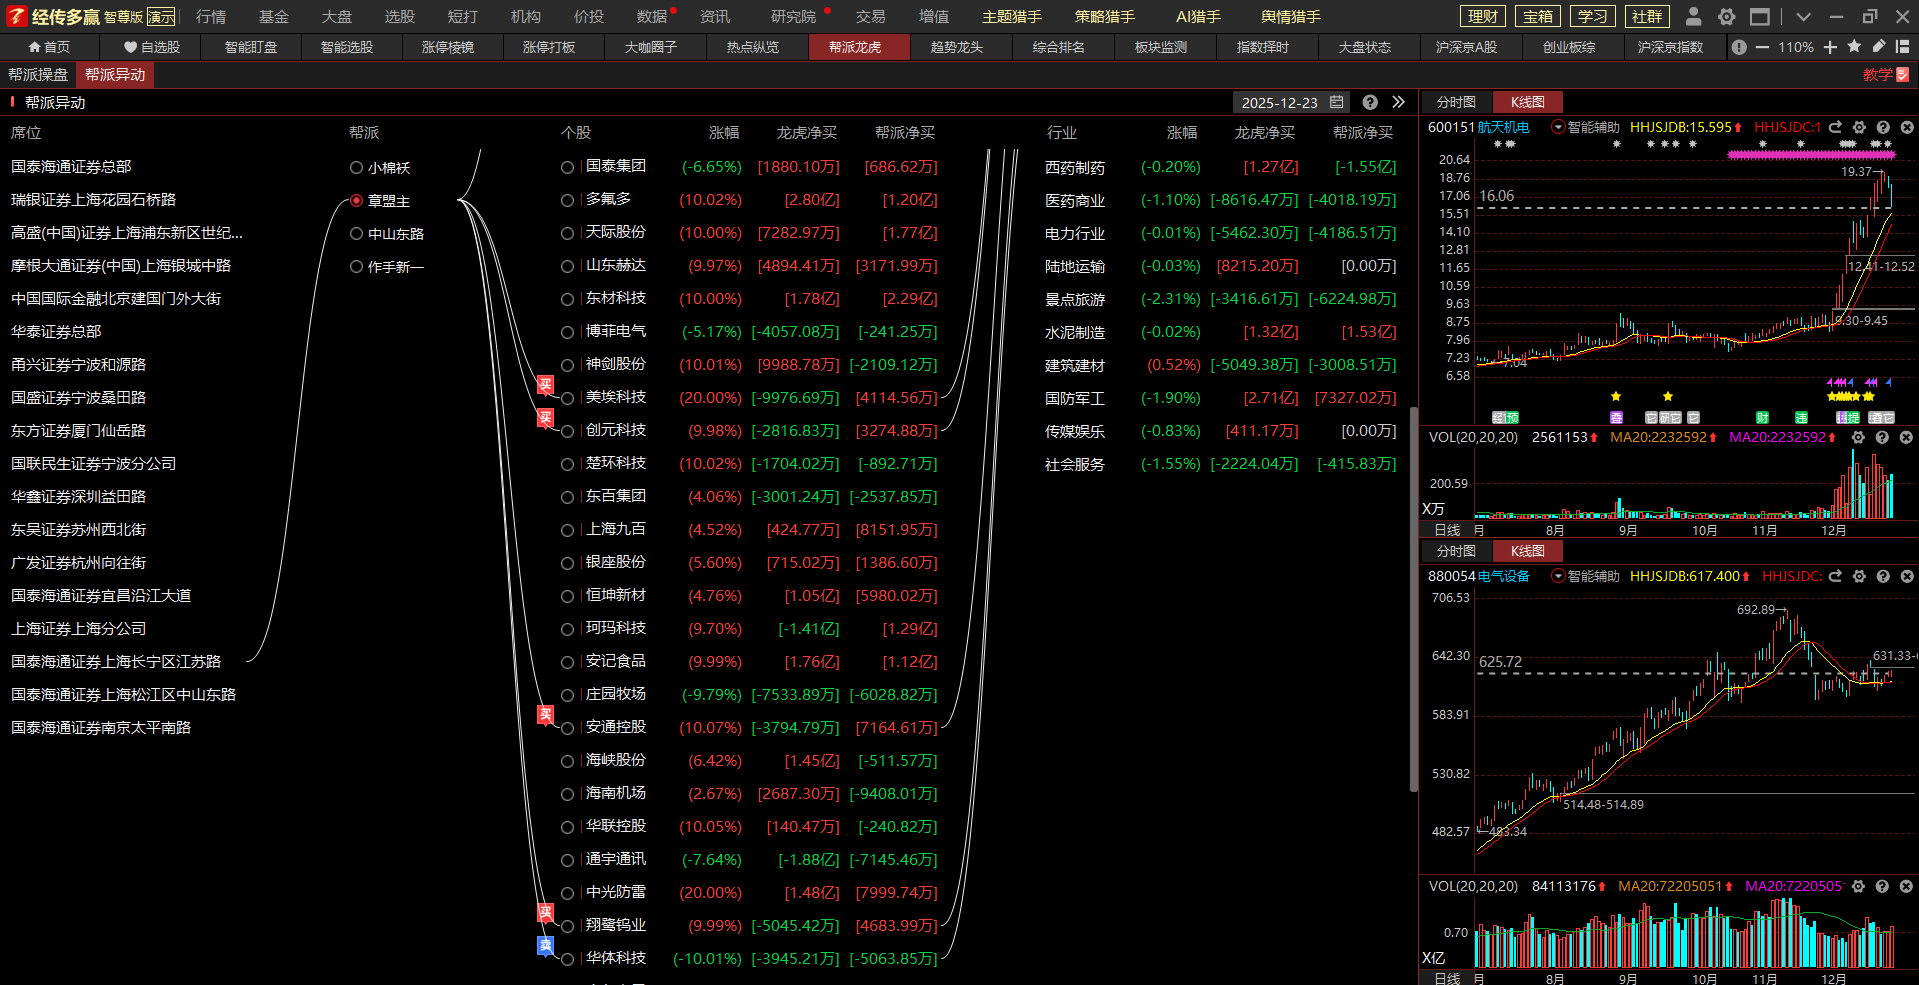Open settings via the top gear icon

[x=1726, y=16]
